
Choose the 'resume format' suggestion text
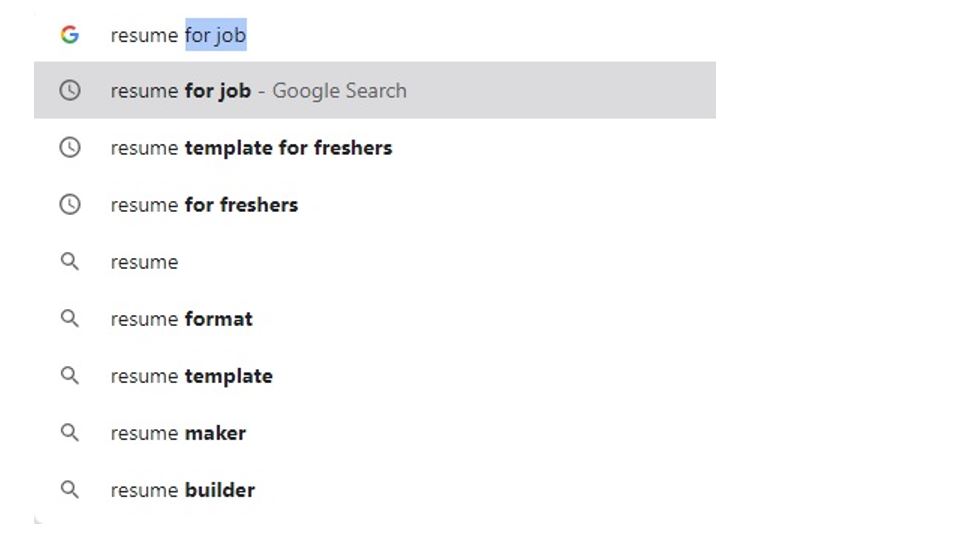coord(181,319)
